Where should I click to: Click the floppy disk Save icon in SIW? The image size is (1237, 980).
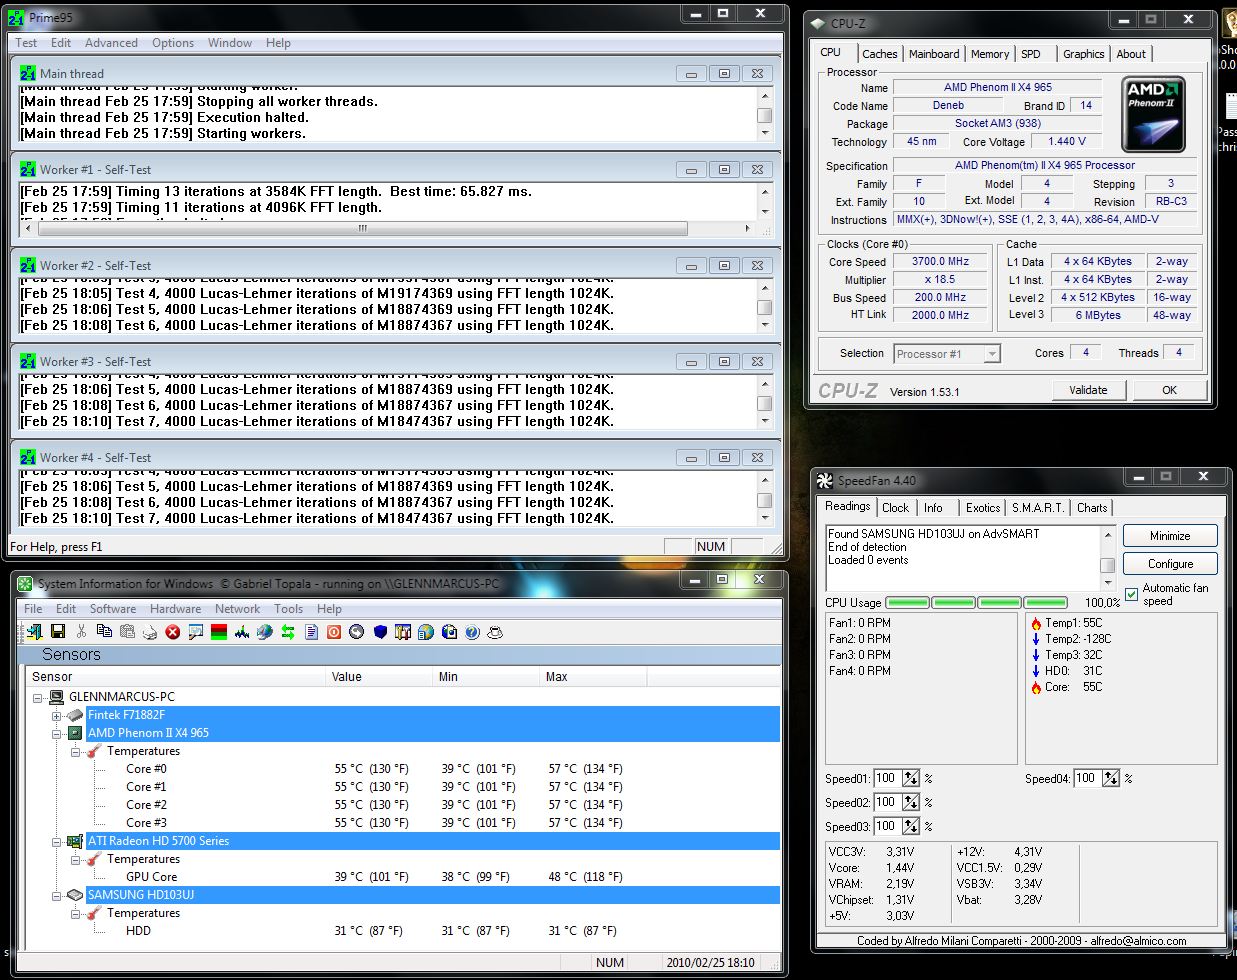coord(58,632)
